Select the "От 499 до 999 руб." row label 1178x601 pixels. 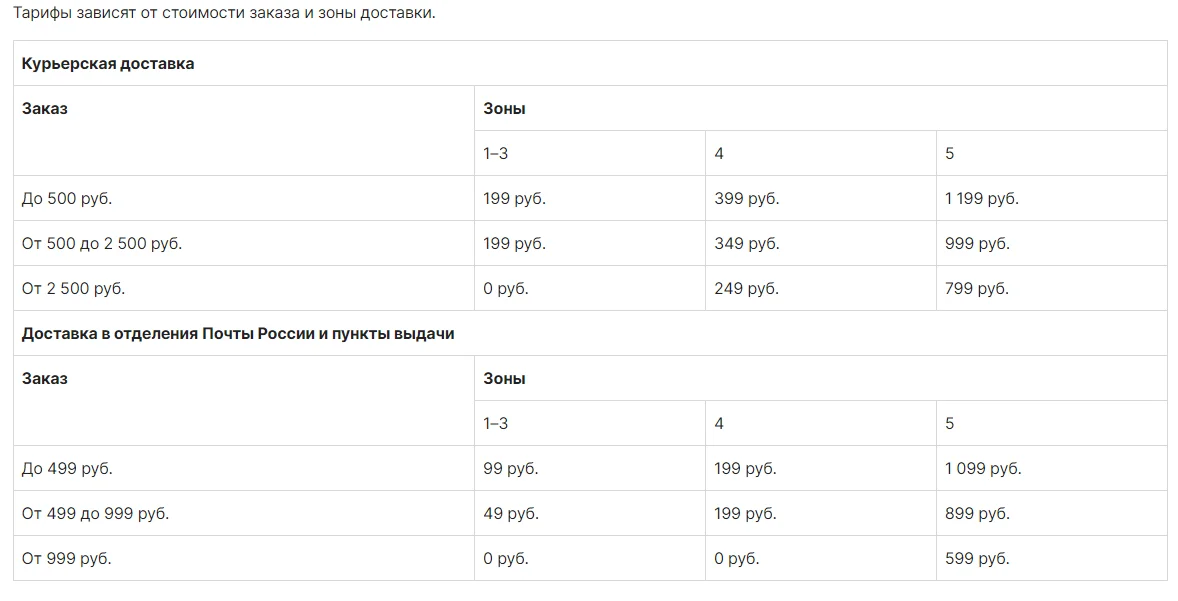pyautogui.click(x=95, y=514)
